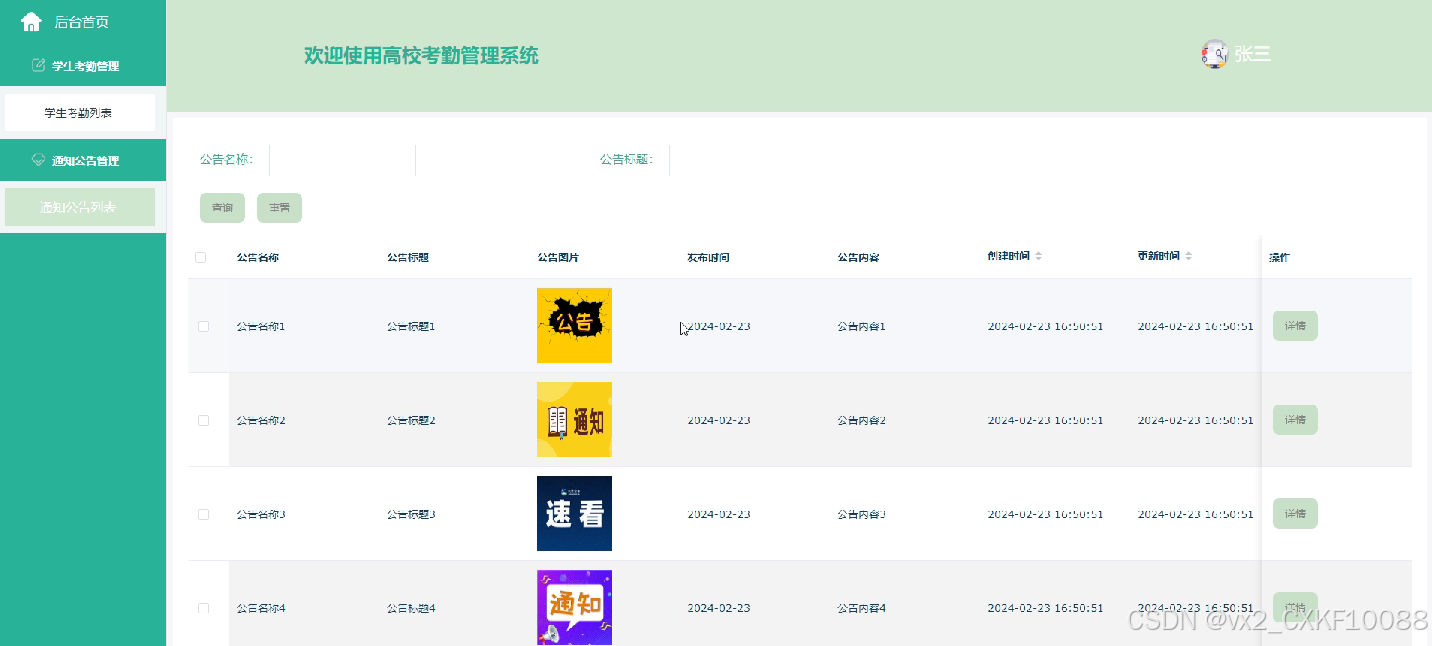The image size is (1432, 646).
Task: Click the 发布时间 date in 公告名称3 row
Action: (719, 514)
